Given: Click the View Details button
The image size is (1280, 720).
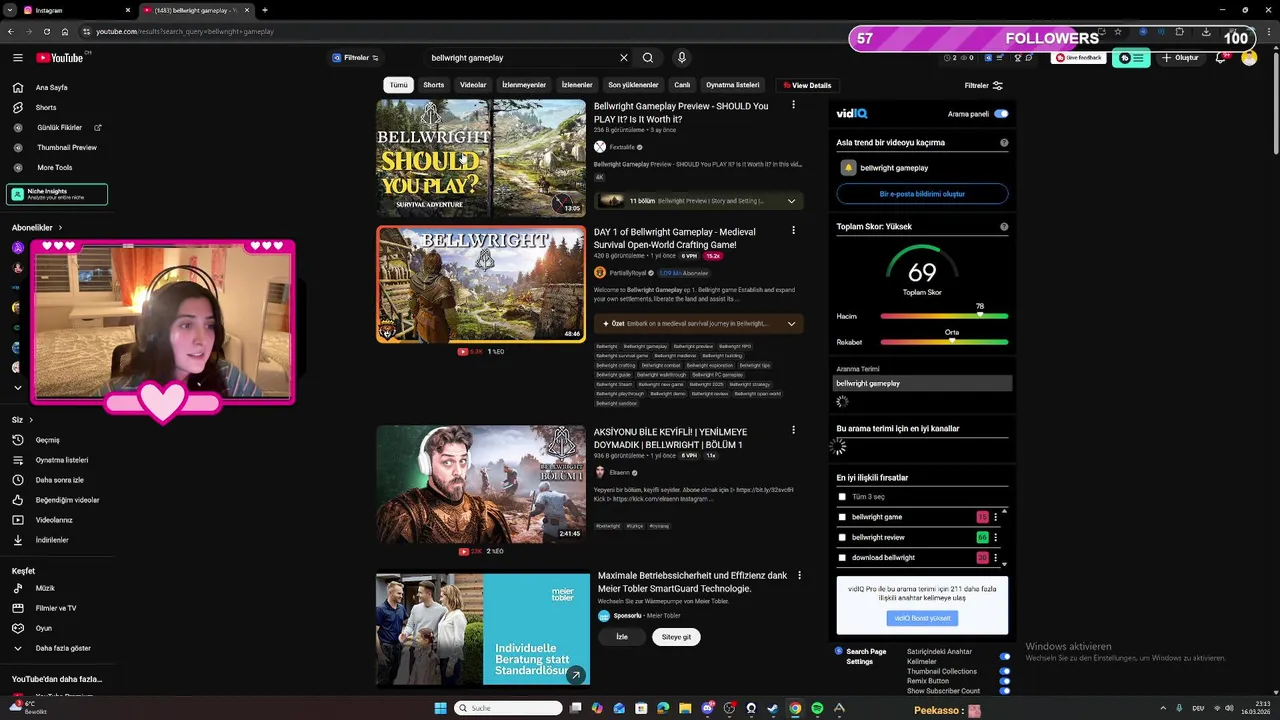Looking at the screenshot, I should click(808, 85).
